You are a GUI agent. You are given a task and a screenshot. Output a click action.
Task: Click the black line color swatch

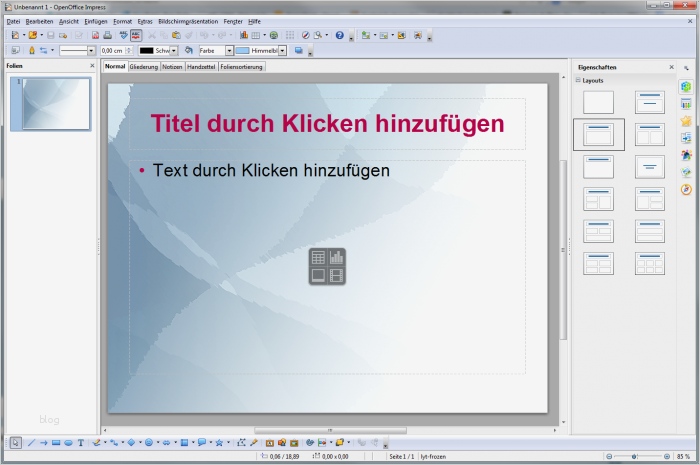tap(146, 51)
